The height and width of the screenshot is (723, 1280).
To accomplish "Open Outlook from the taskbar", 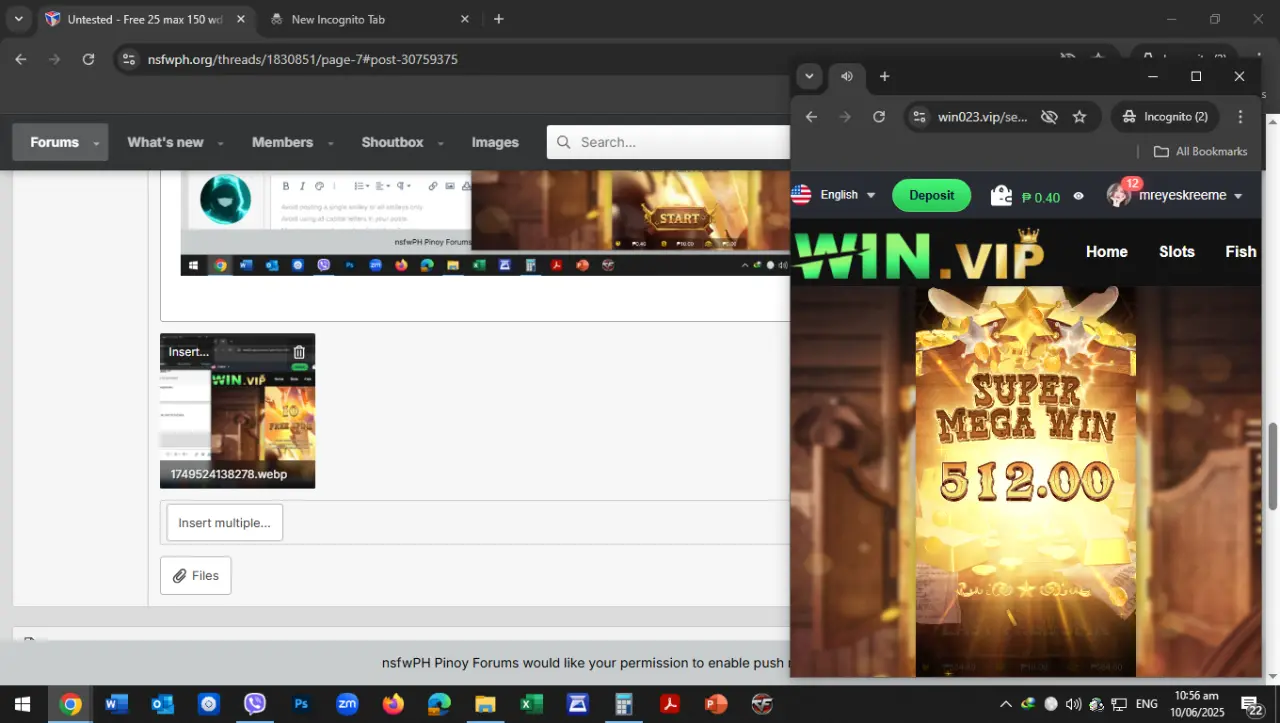I will pos(162,704).
